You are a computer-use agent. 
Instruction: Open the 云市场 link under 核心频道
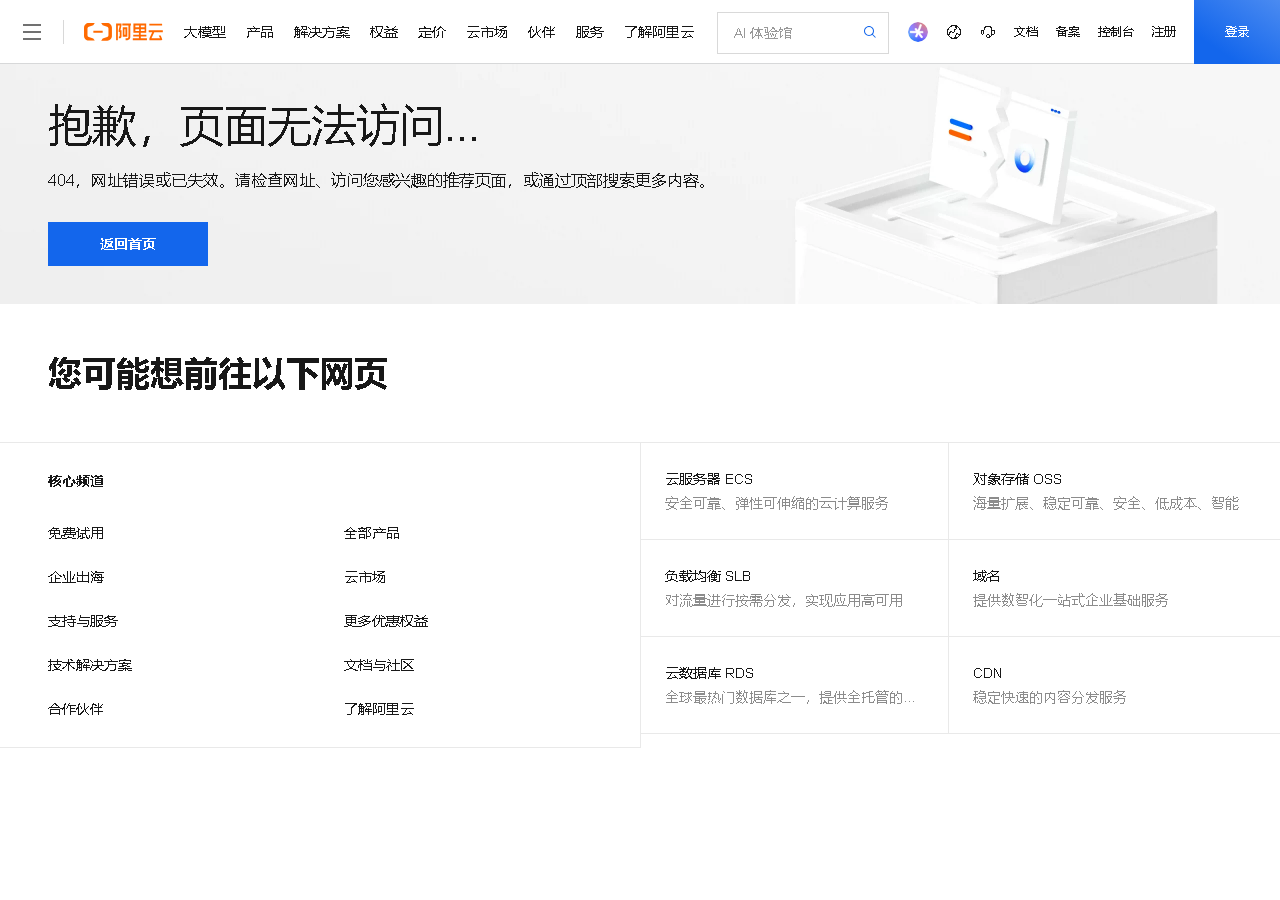point(365,577)
